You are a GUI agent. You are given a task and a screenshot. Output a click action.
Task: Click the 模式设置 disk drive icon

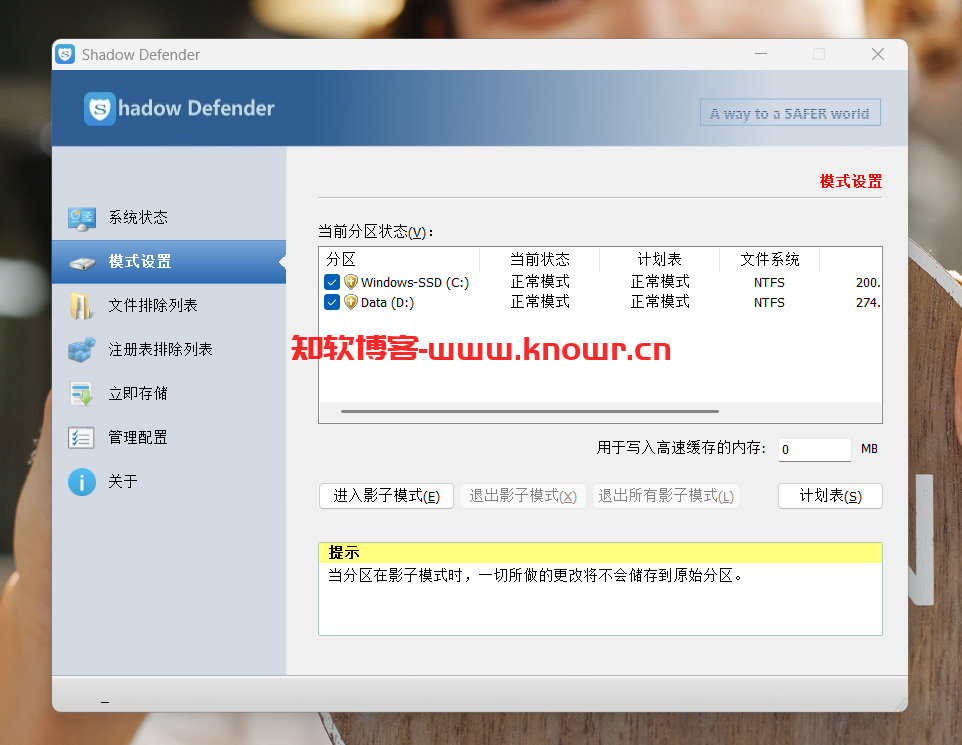coord(82,263)
